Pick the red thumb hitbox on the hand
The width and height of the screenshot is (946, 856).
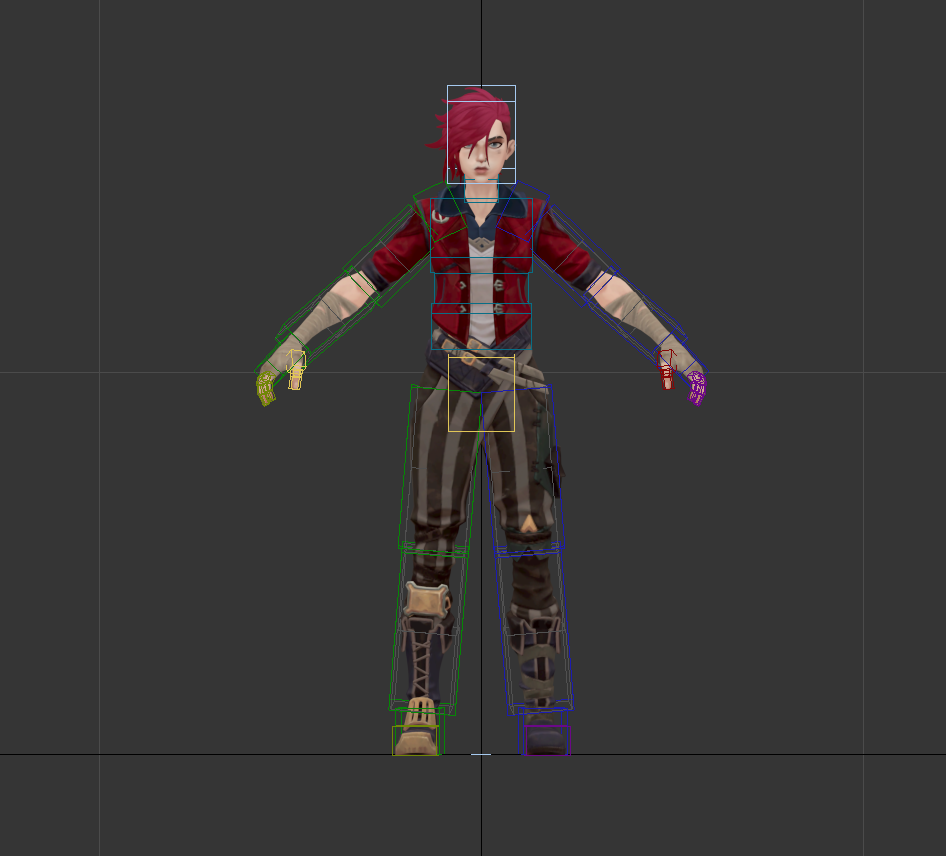(666, 369)
